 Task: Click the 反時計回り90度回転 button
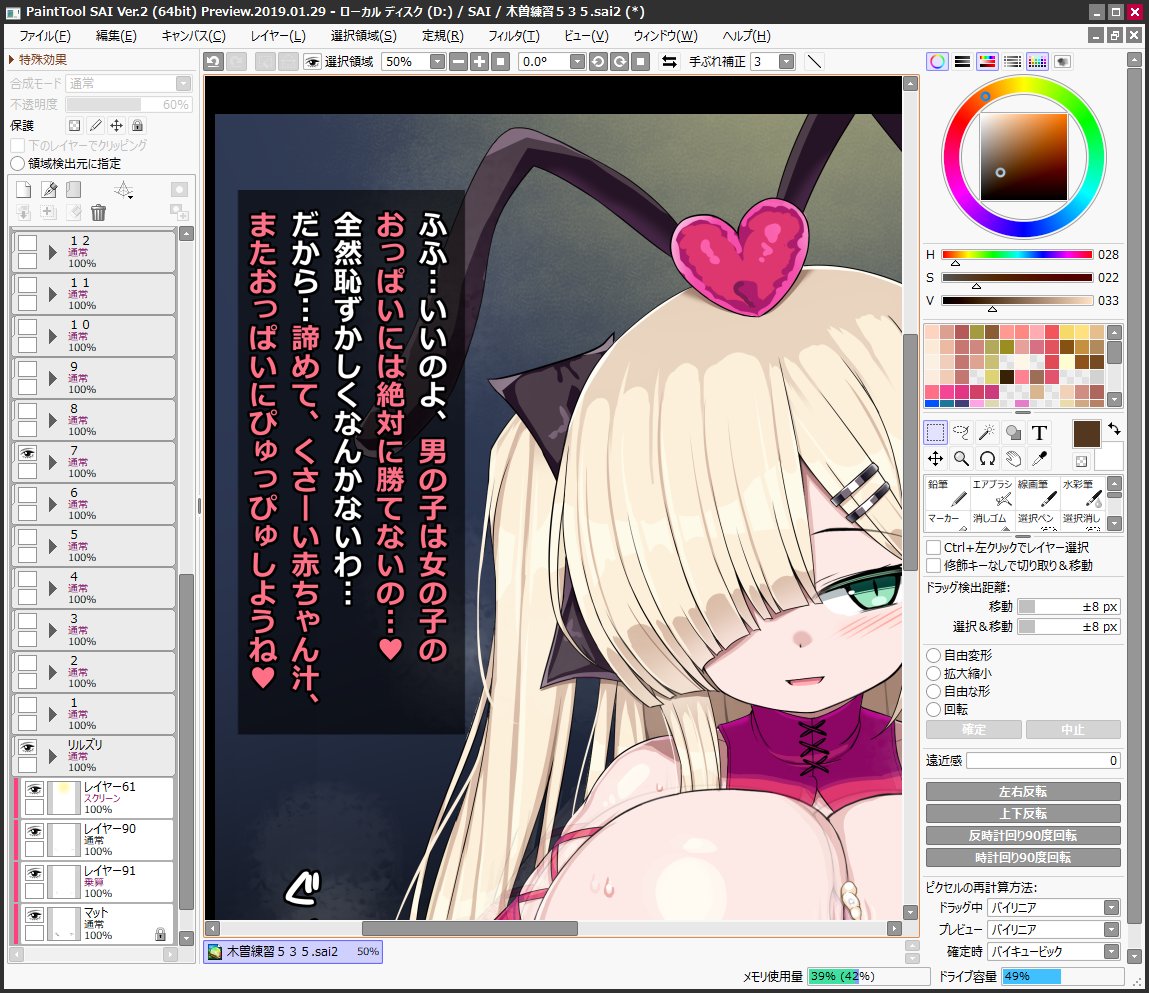1023,835
